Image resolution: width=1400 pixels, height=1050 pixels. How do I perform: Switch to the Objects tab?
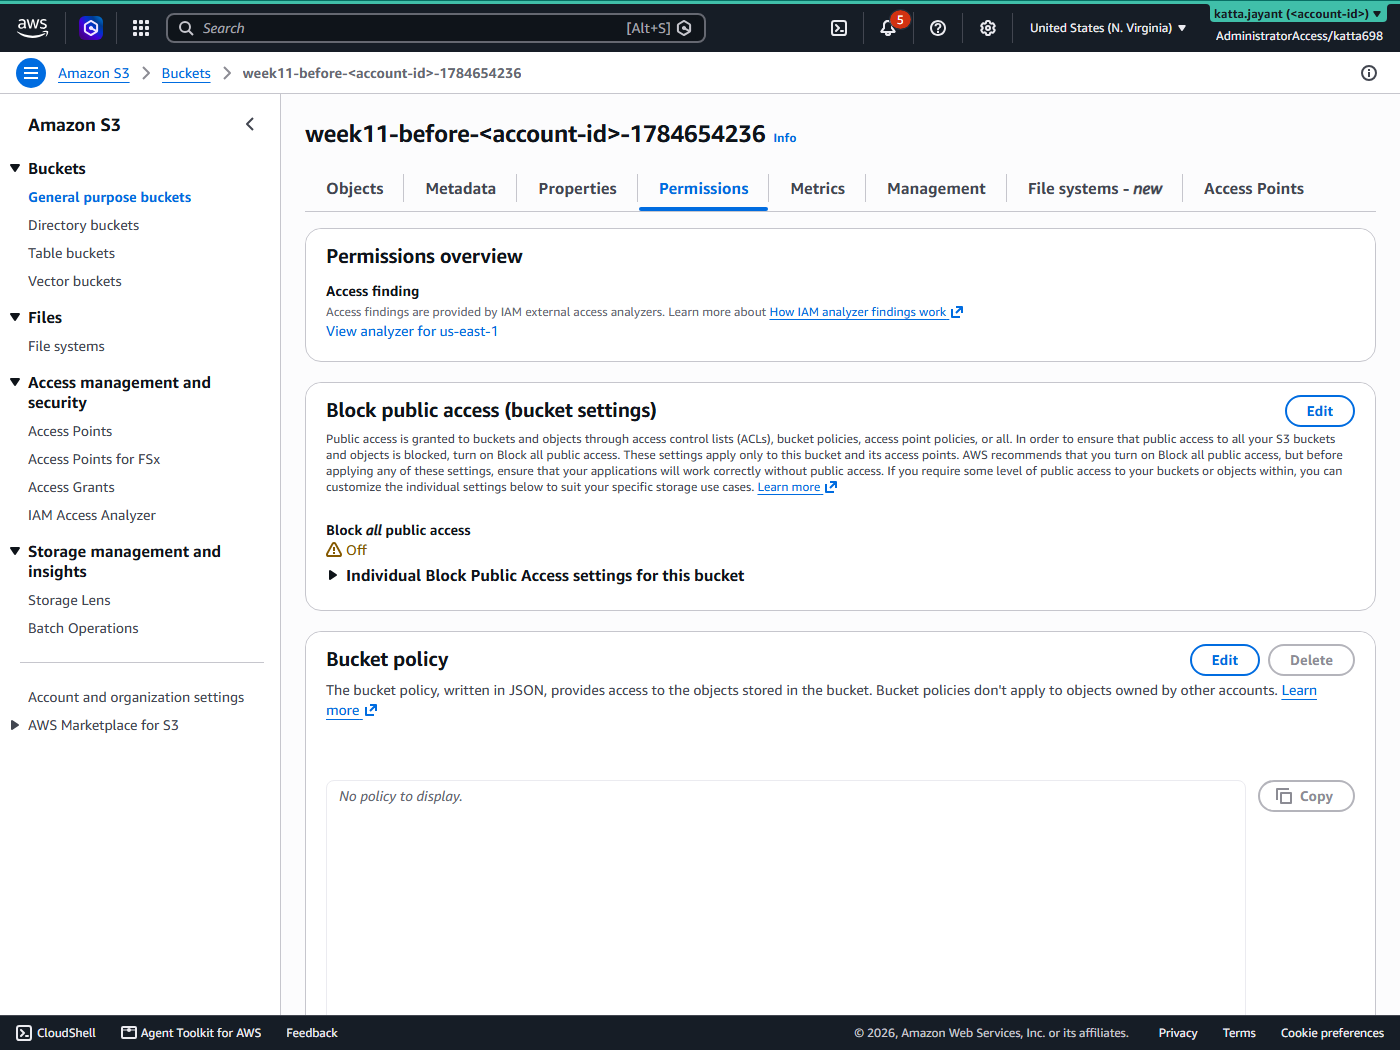(355, 188)
